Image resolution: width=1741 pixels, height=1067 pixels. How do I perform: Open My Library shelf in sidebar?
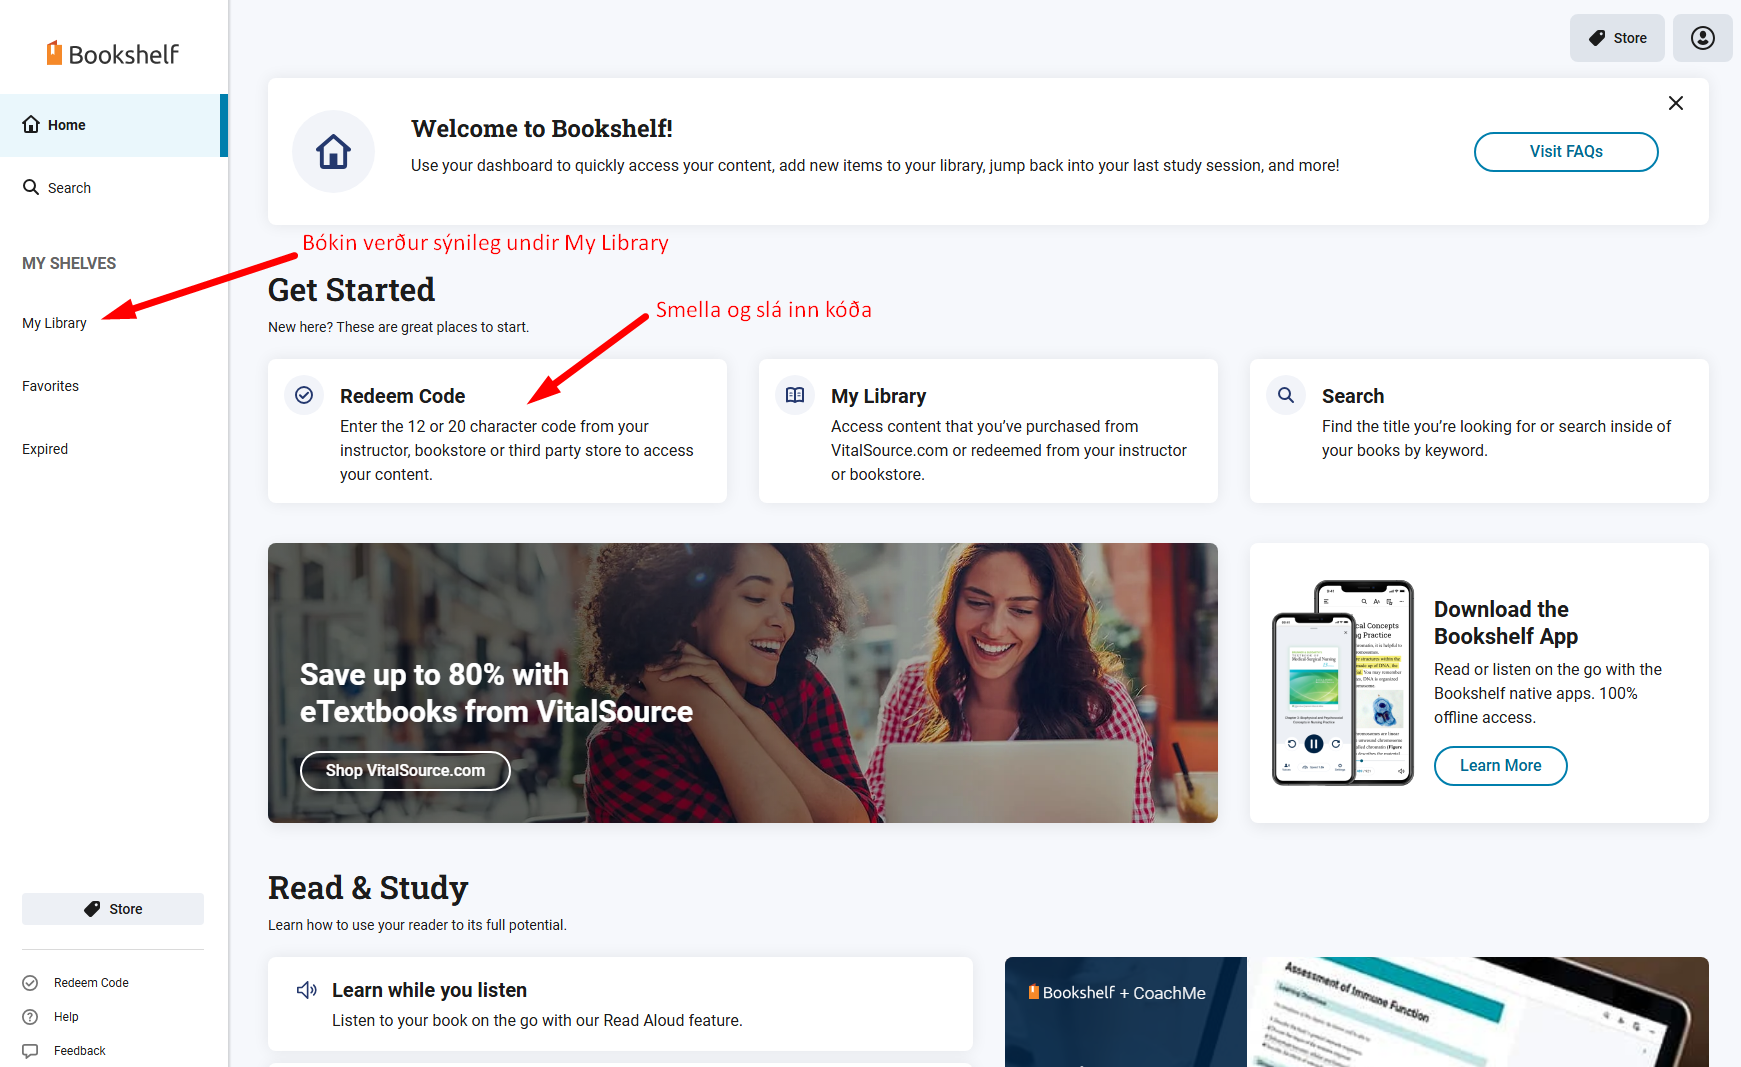point(55,323)
